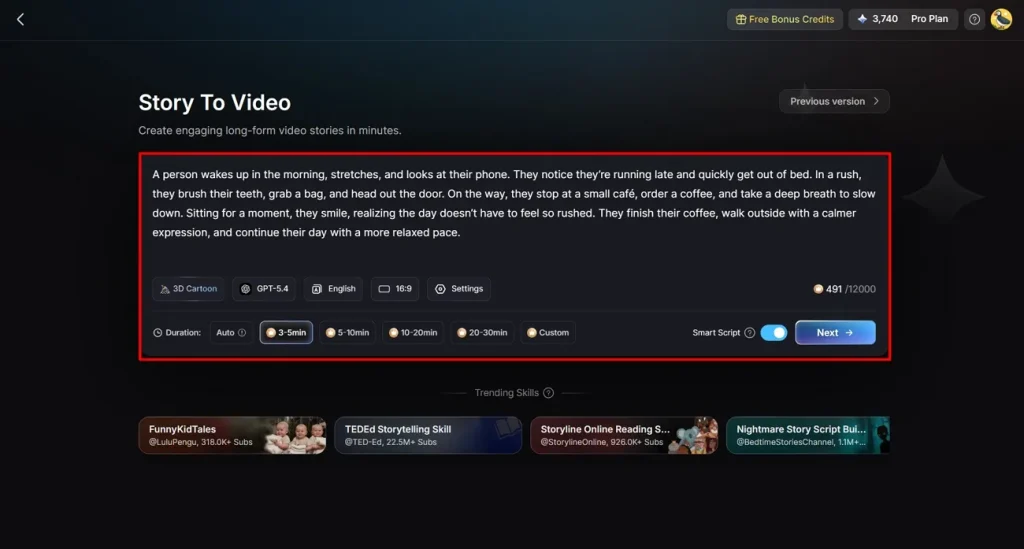Click Smart Script help info icon
1024x549 pixels.
(x=750, y=333)
